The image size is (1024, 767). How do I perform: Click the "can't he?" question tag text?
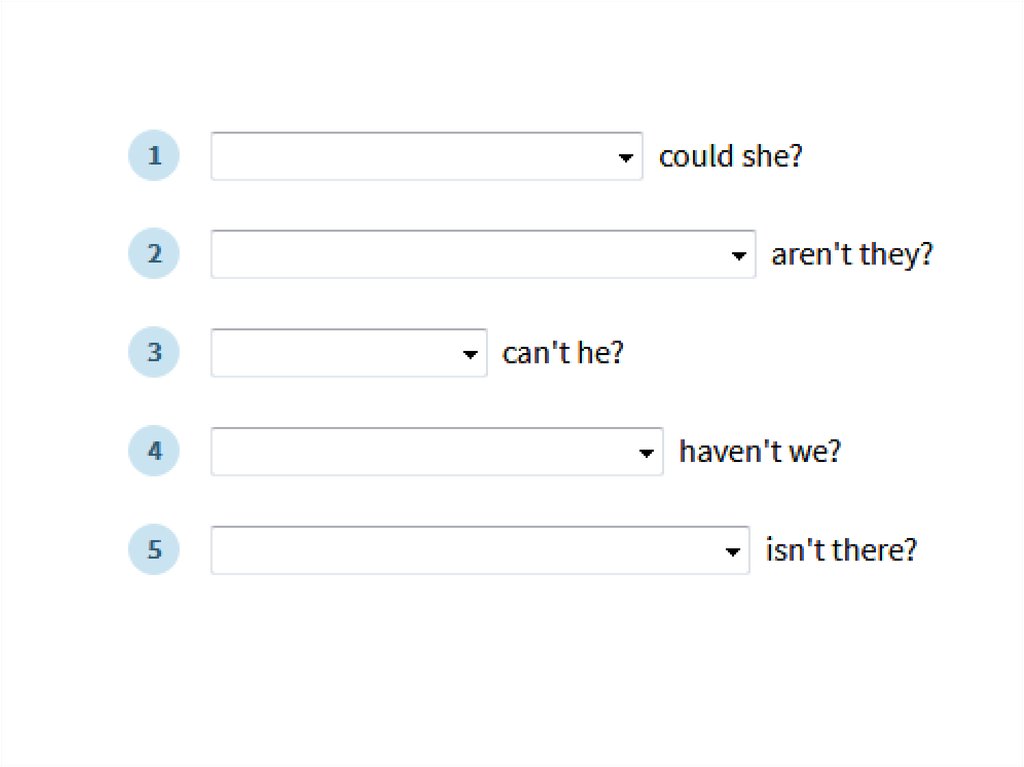click(x=563, y=354)
